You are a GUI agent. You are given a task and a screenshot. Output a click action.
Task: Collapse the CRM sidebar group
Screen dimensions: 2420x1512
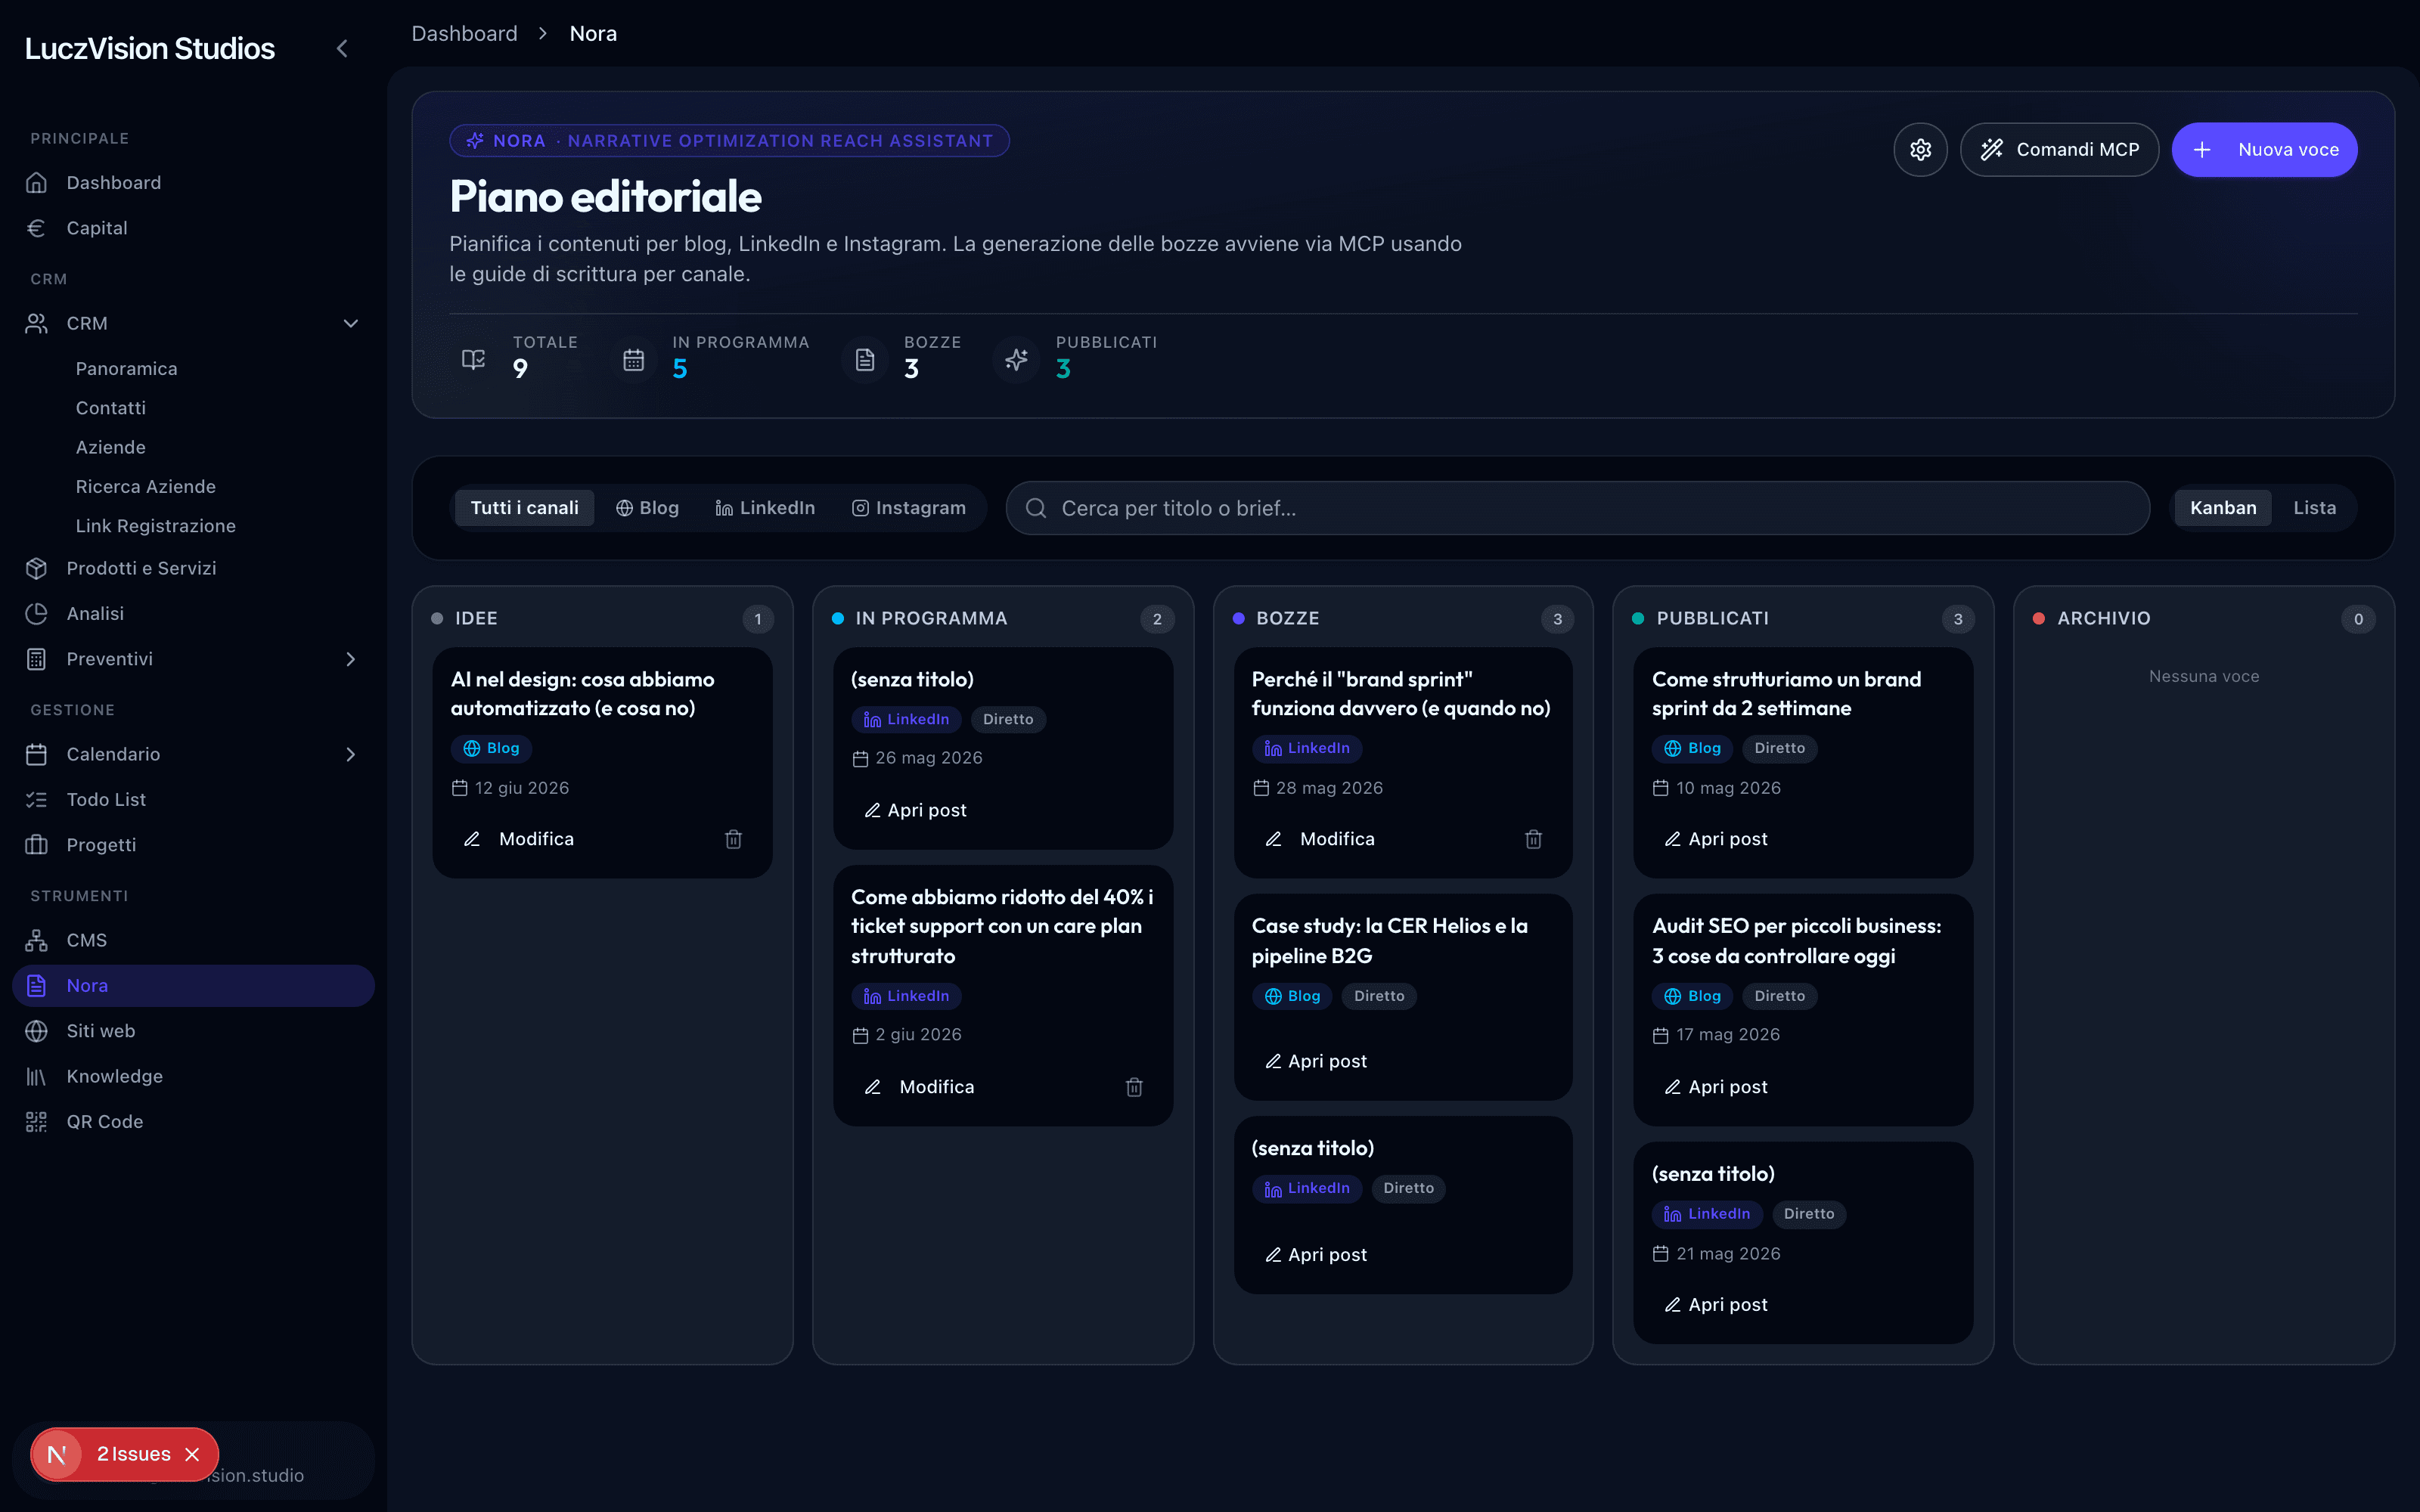click(351, 323)
